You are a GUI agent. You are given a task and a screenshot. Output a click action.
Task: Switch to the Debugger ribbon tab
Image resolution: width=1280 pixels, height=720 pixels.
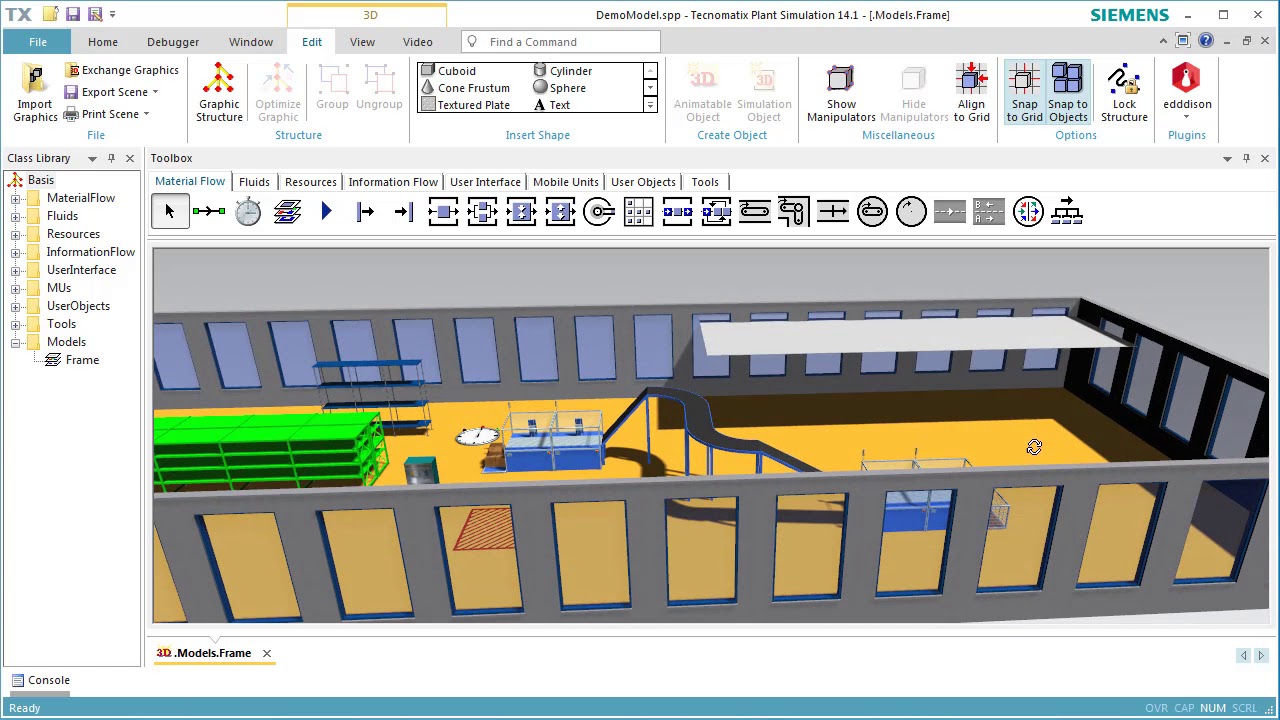173,42
